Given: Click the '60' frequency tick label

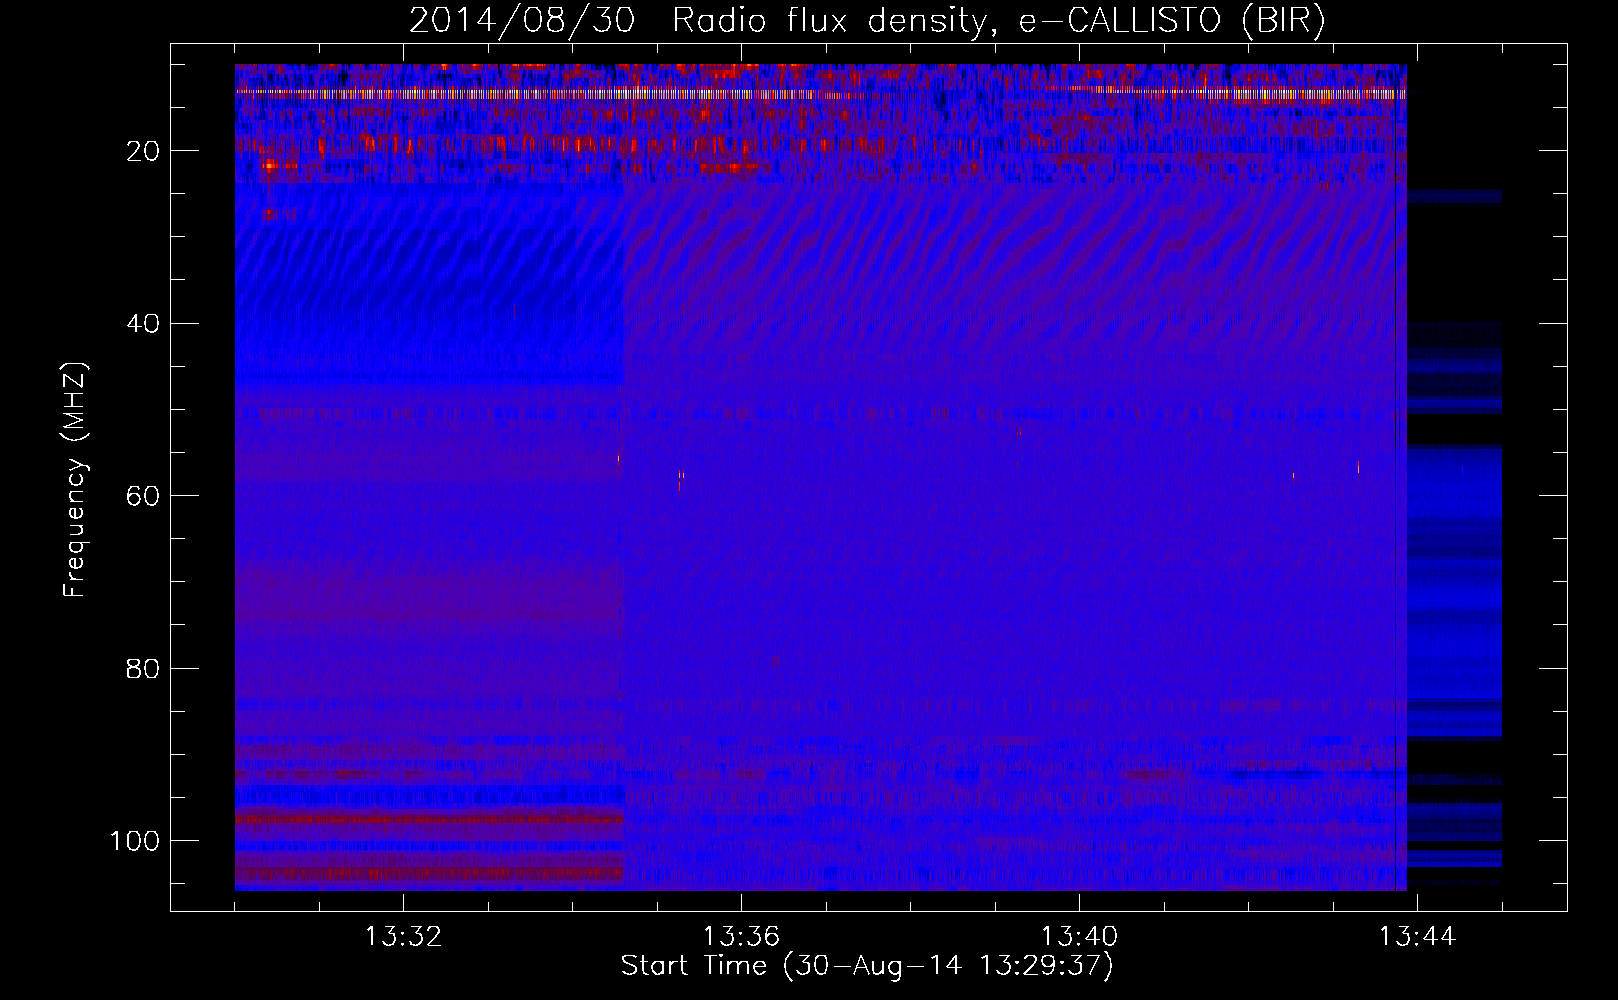Looking at the screenshot, I should point(143,496).
